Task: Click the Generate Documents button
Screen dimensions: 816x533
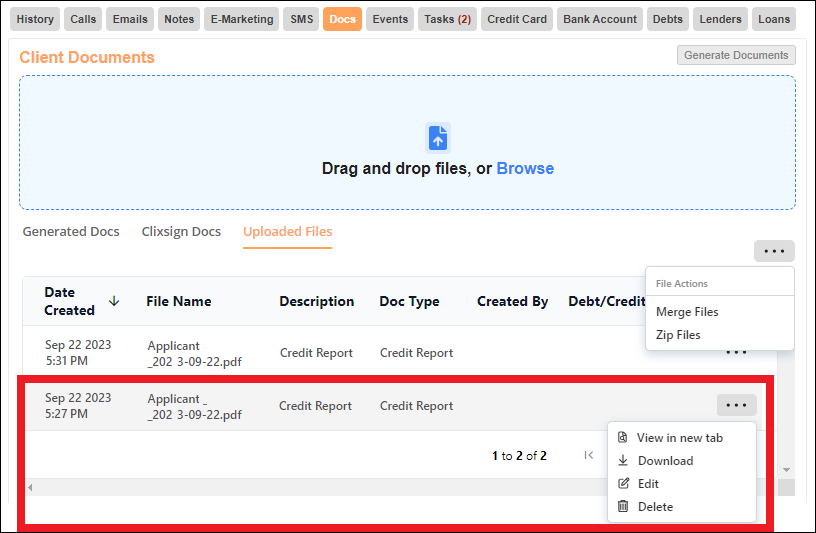Action: coord(736,56)
